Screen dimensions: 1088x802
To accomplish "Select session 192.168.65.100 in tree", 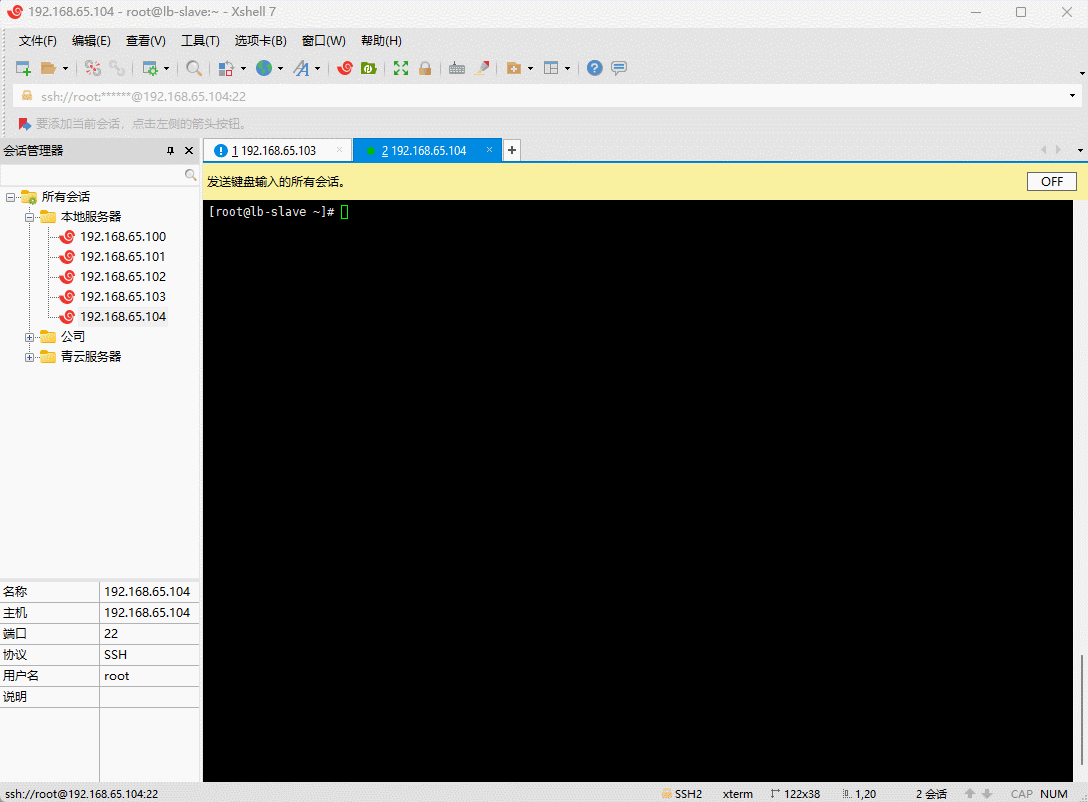I will [122, 237].
